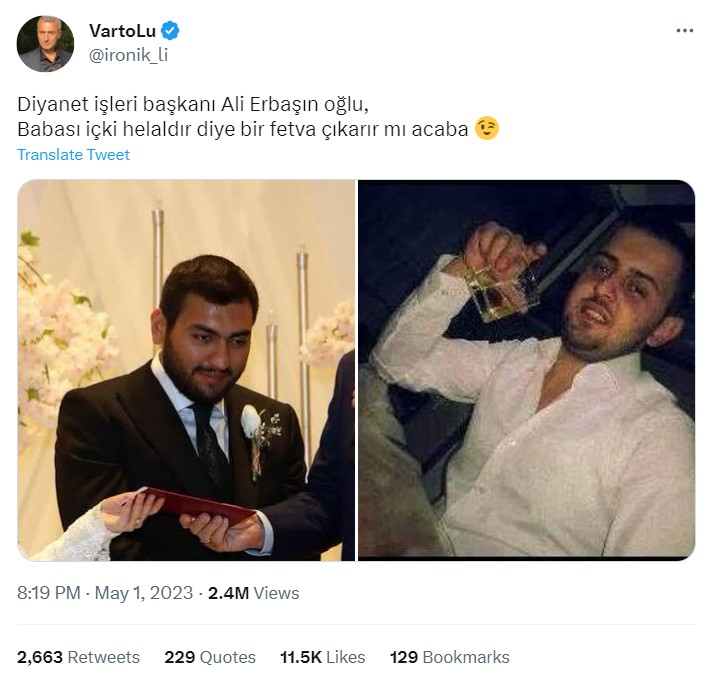The image size is (716, 684).
Task: Click the 129 Bookmarks count
Action: click(449, 657)
